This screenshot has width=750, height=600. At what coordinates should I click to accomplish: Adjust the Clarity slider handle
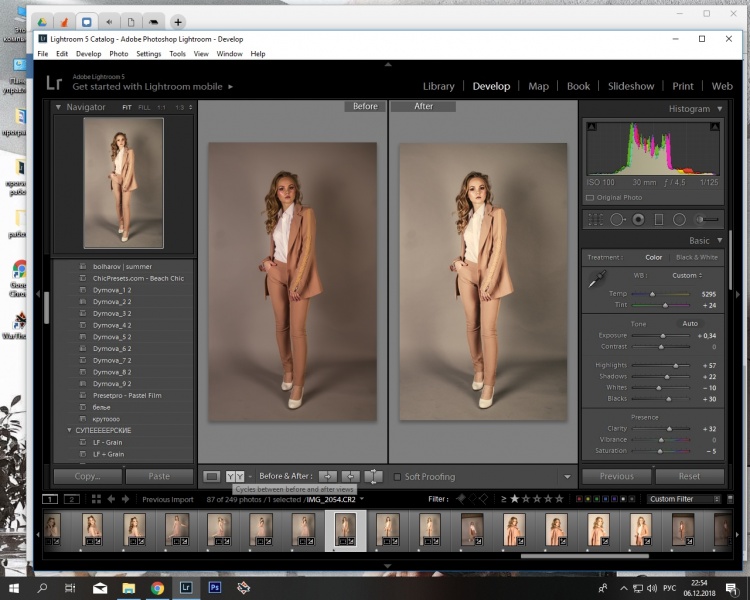(x=670, y=429)
